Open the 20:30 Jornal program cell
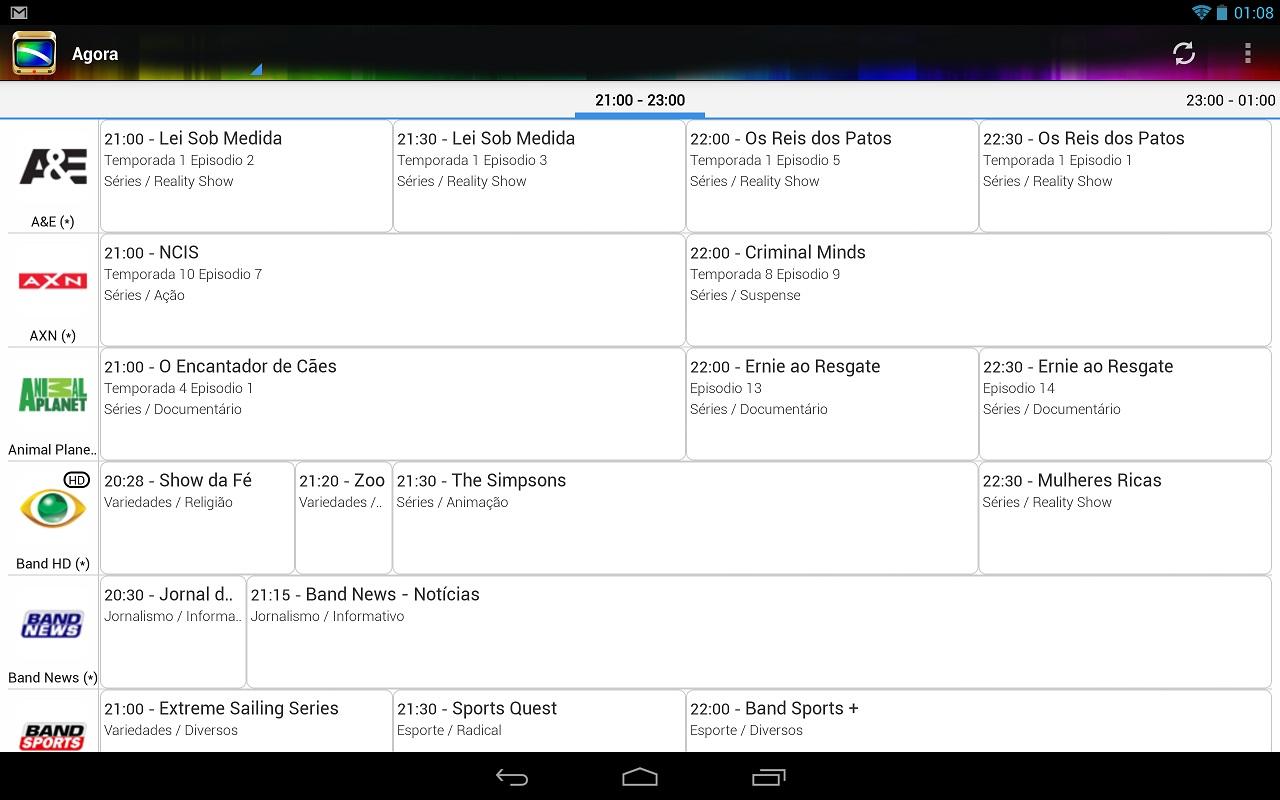This screenshot has height=800, width=1280. point(173,632)
